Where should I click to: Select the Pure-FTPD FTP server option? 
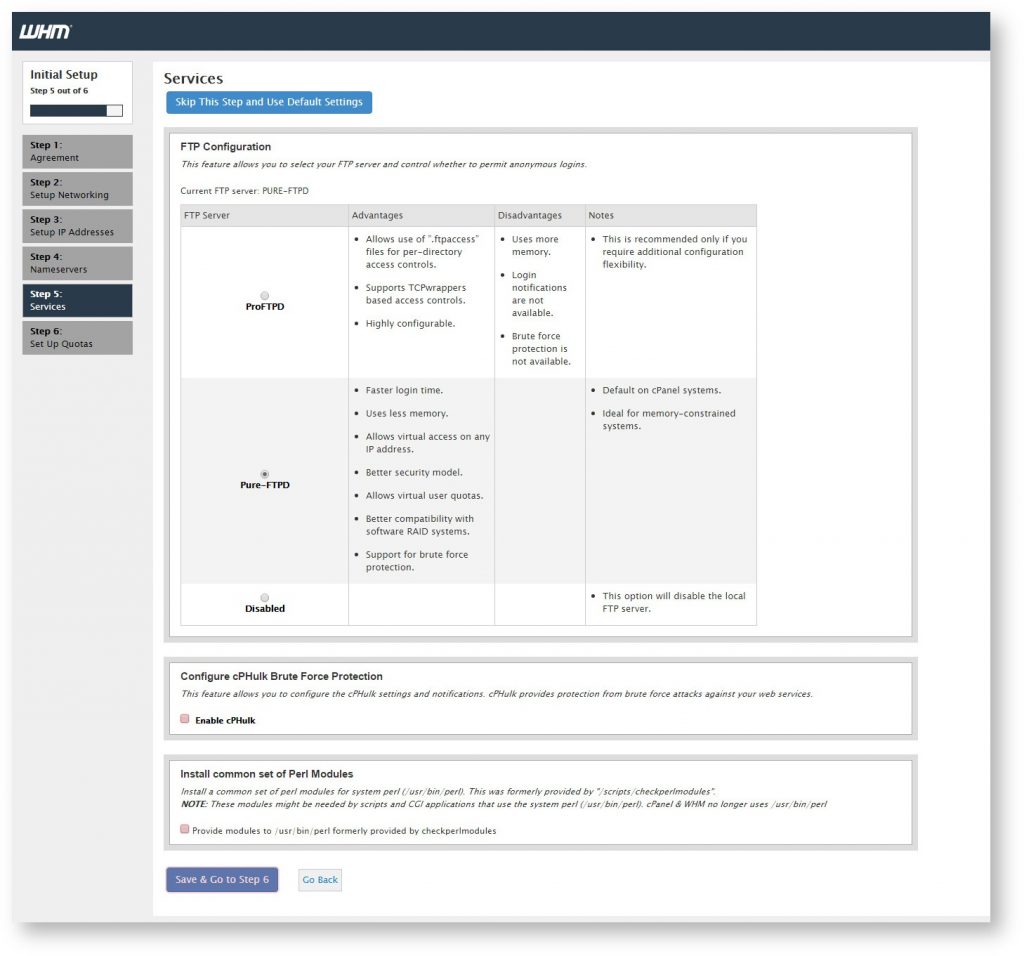point(264,472)
